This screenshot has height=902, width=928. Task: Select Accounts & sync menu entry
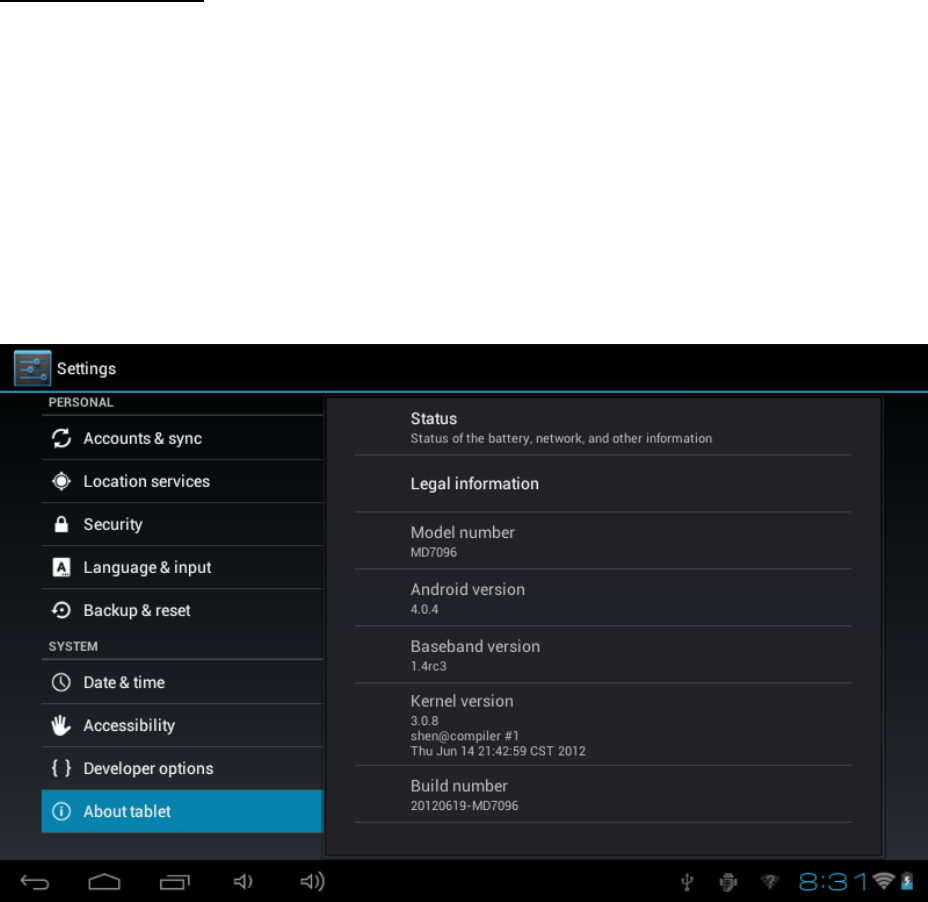182,438
